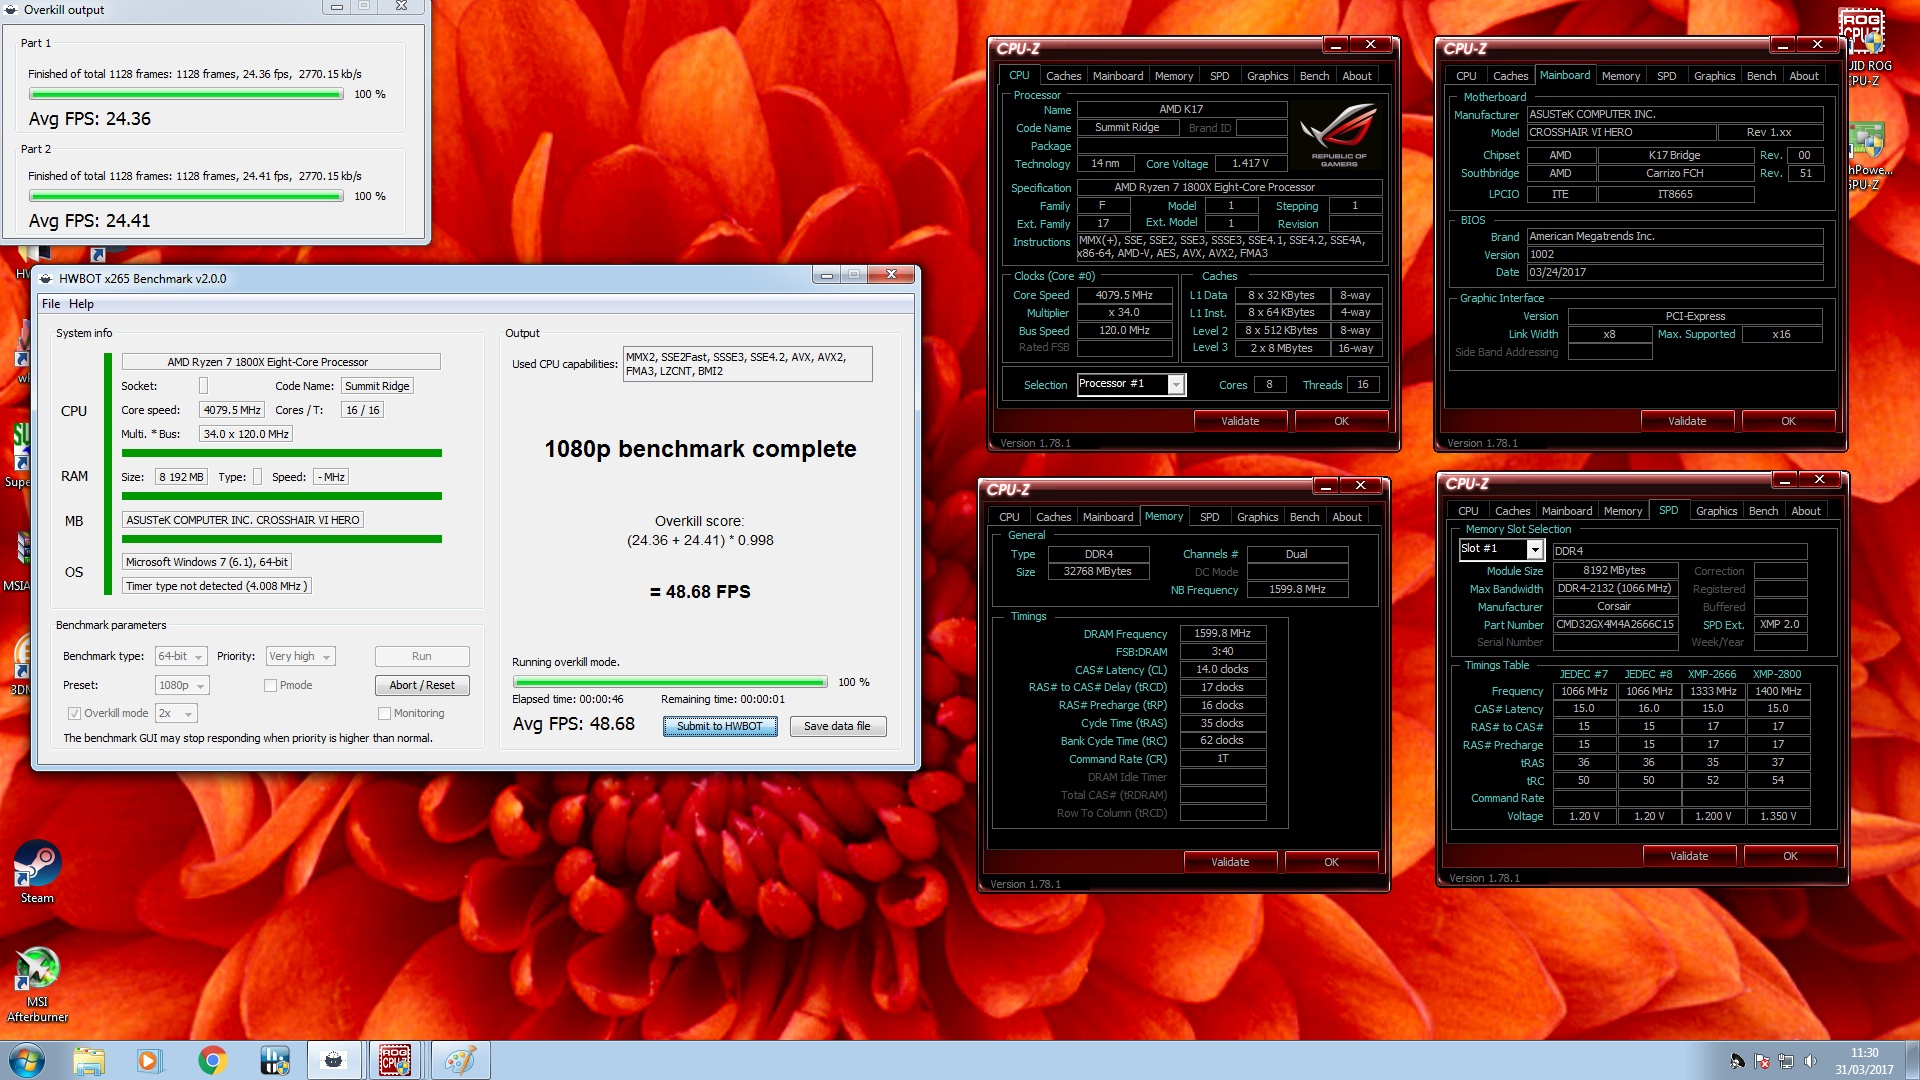Click the Core Voltage 1.417 V value

pos(1250,164)
